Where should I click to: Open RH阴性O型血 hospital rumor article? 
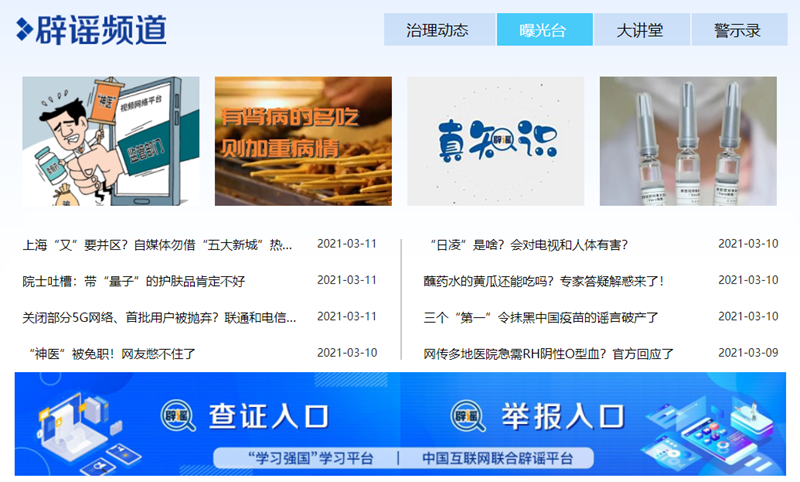click(549, 353)
